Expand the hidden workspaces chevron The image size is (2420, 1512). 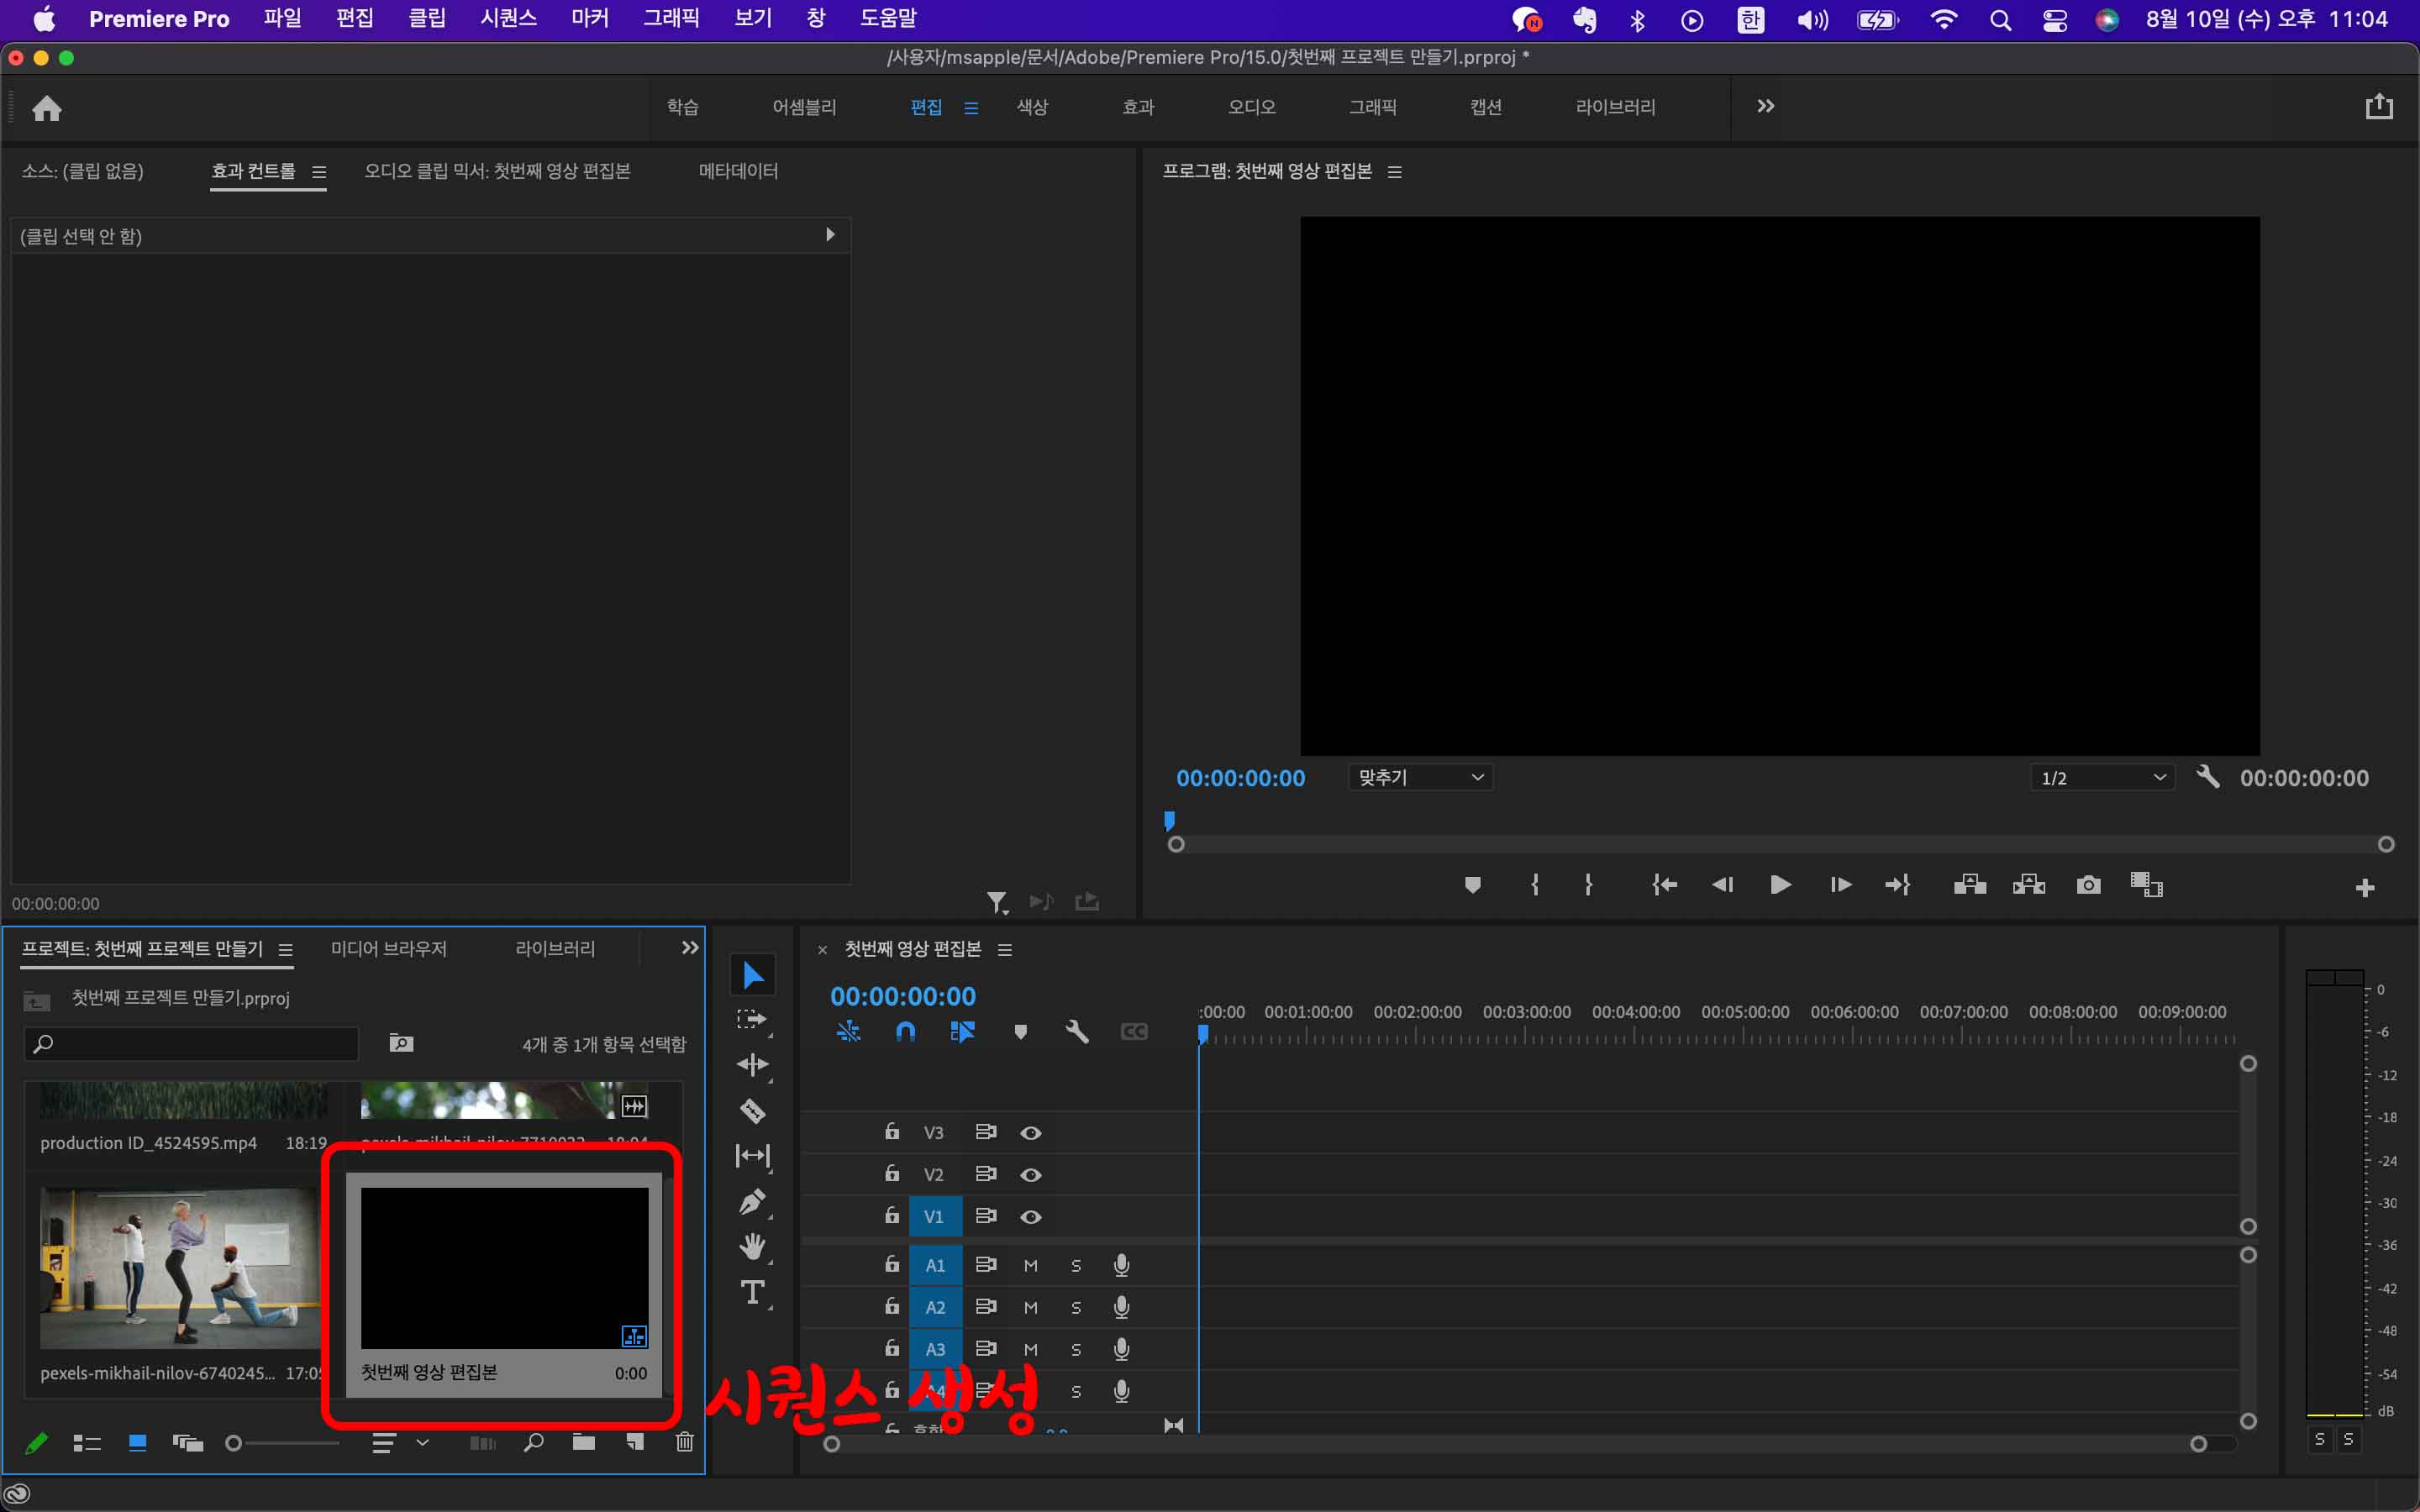[1765, 106]
